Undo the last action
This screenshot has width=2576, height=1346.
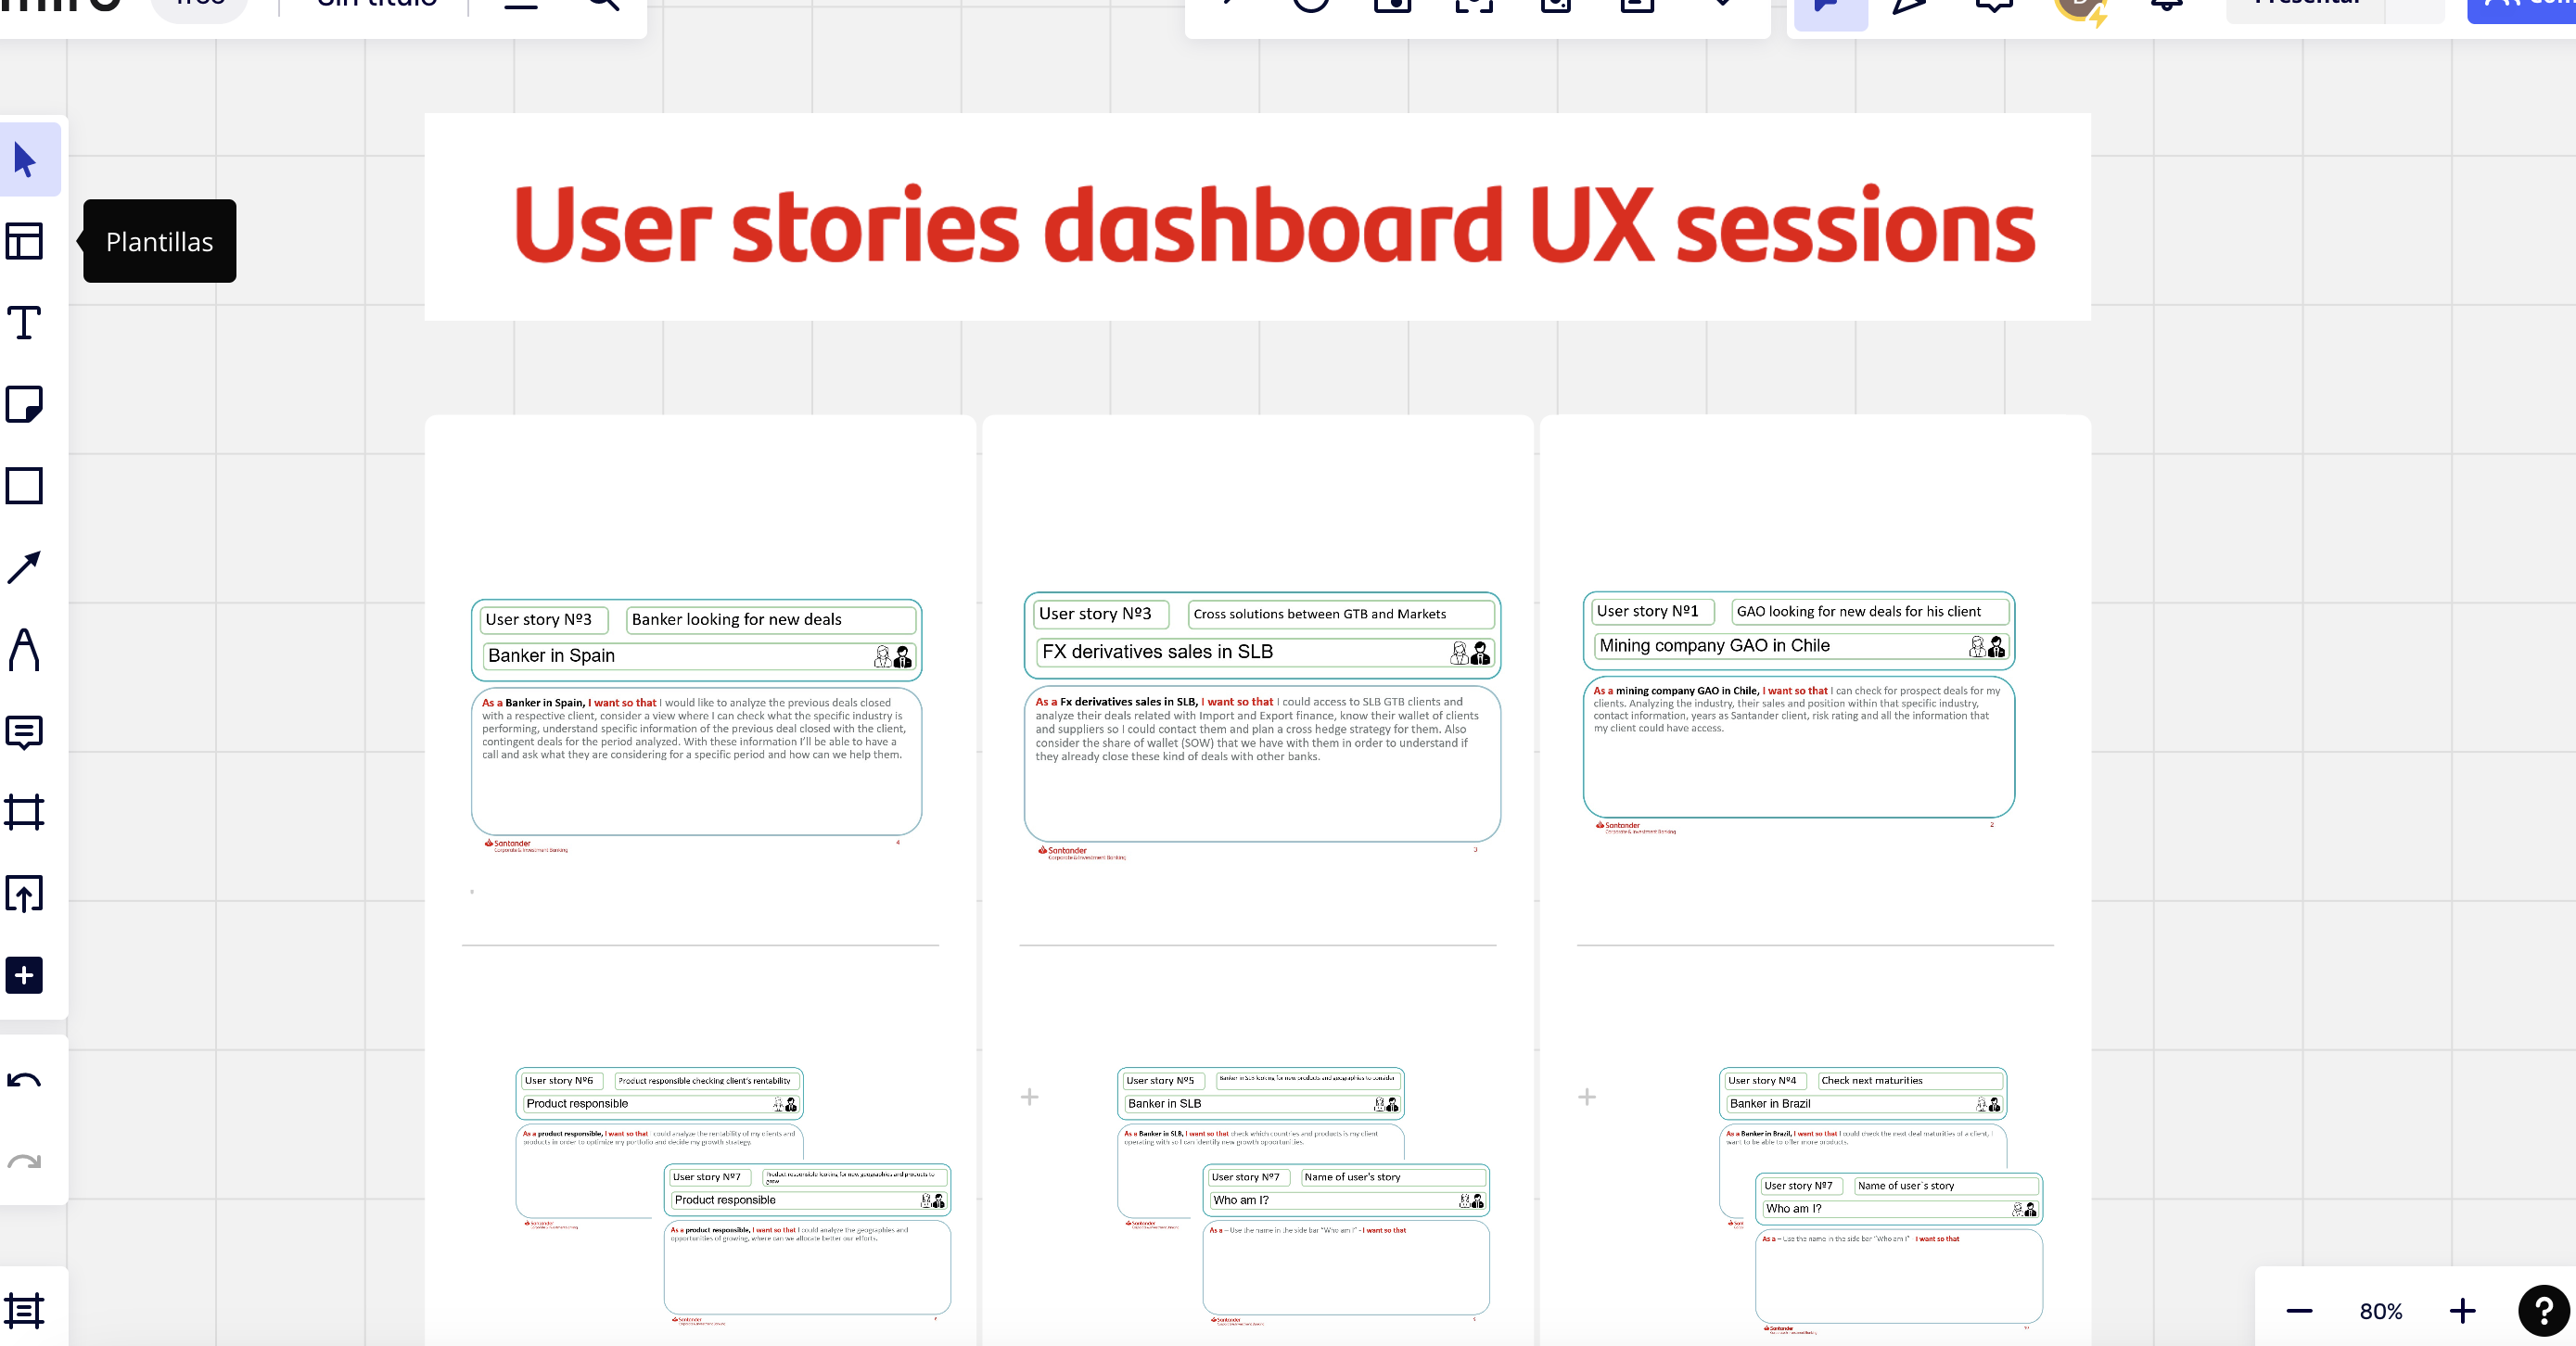pyautogui.click(x=25, y=1080)
